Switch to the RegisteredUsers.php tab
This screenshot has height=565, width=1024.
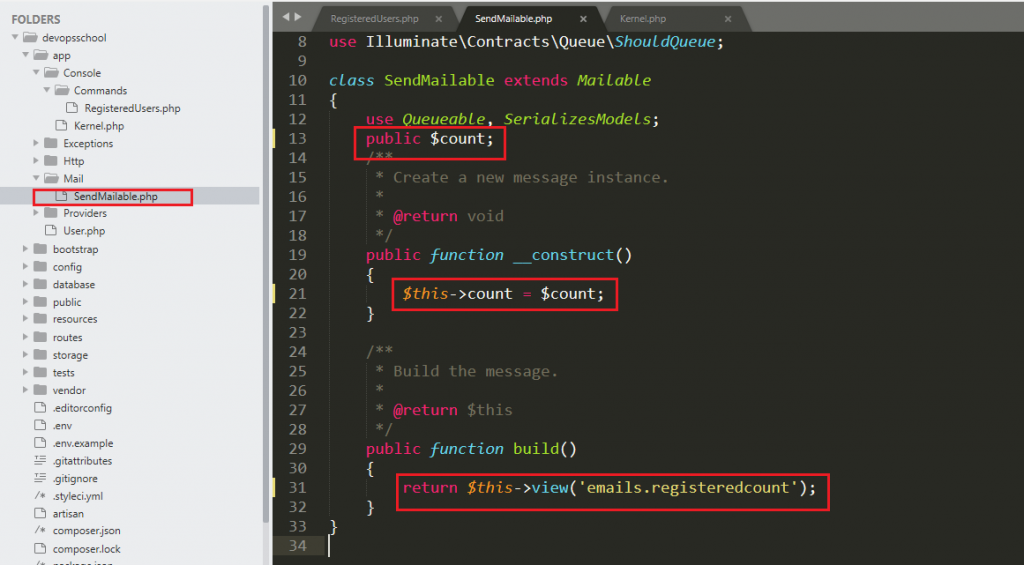click(374, 18)
